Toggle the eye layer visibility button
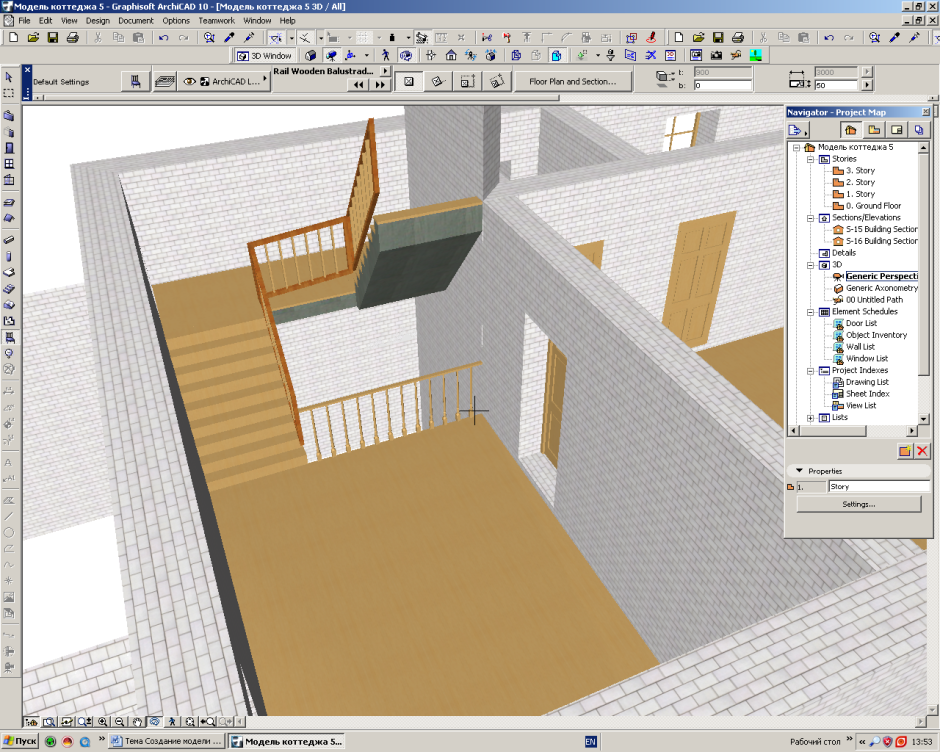This screenshot has height=752, width=940. tap(189, 81)
